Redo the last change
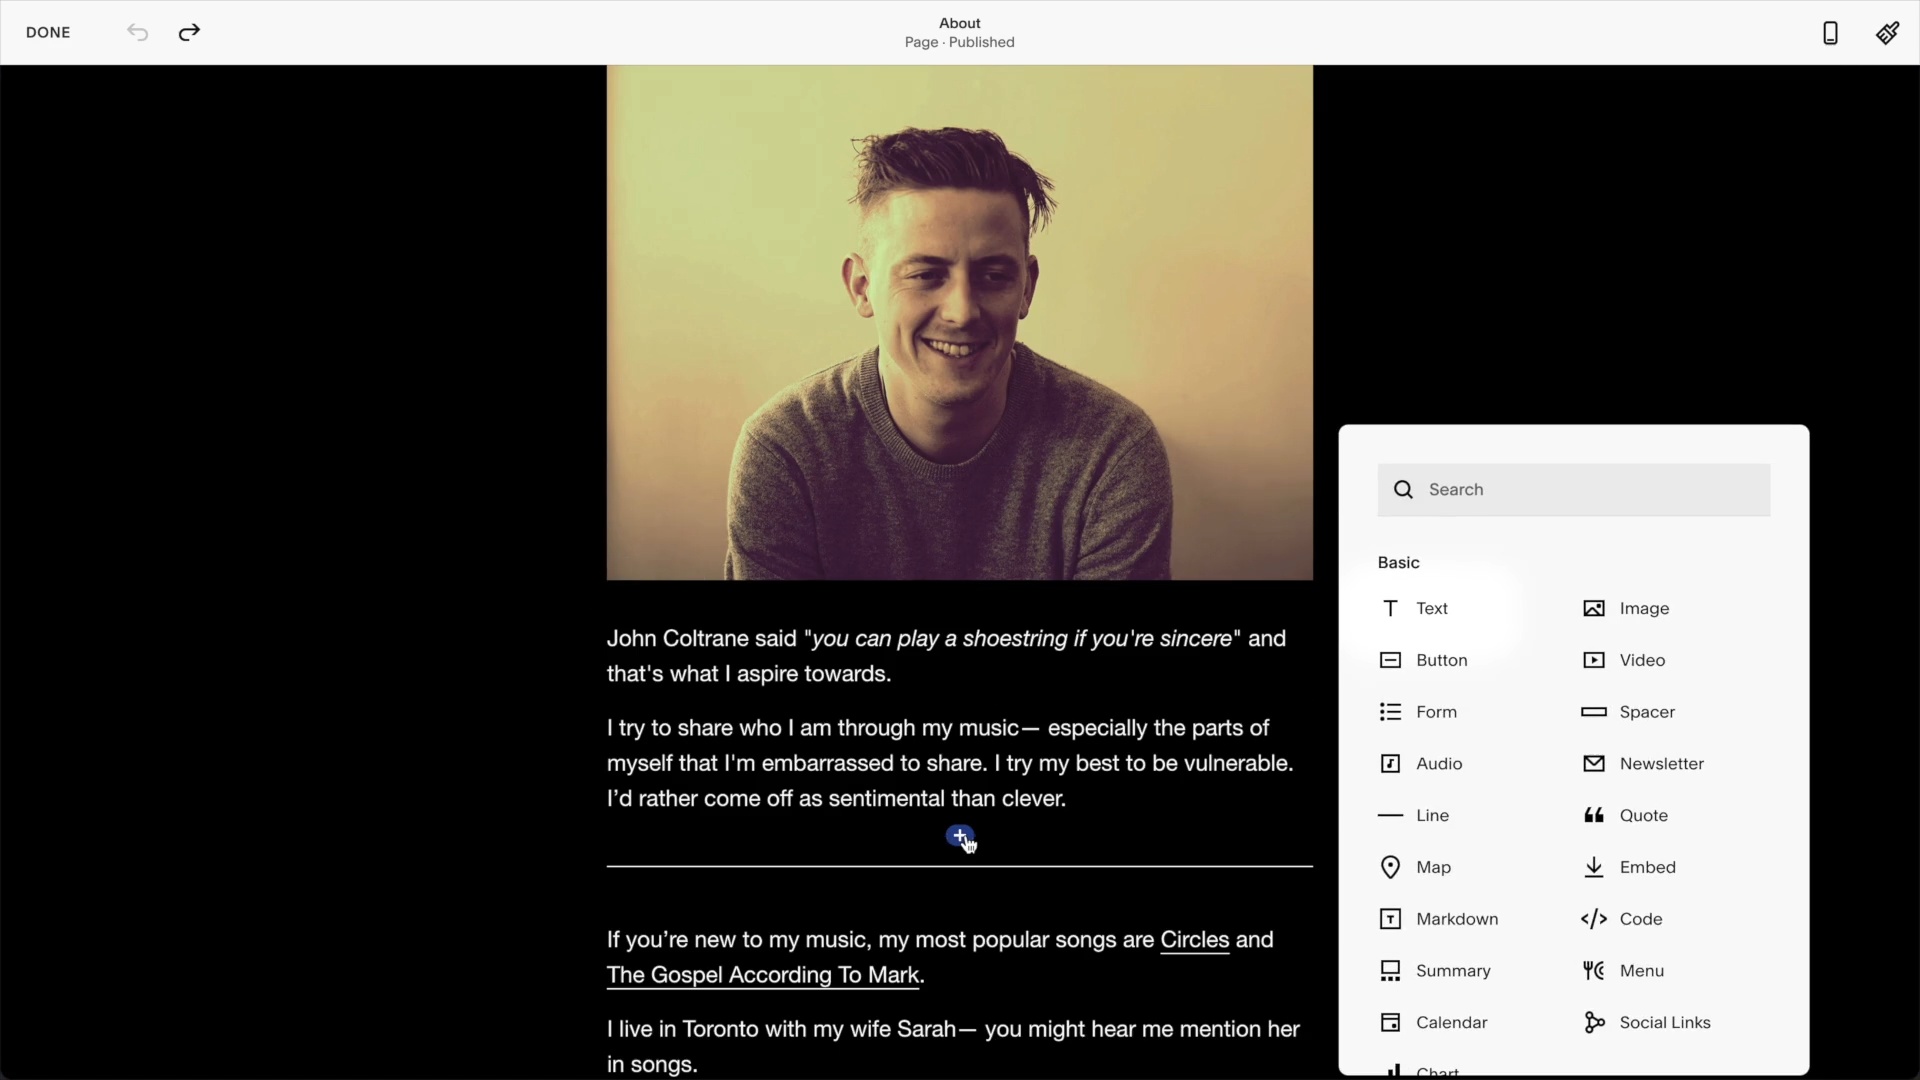This screenshot has width=1920, height=1080. click(188, 32)
